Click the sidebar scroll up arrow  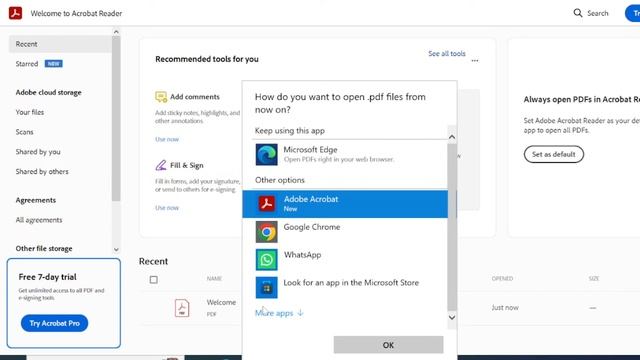point(116,32)
